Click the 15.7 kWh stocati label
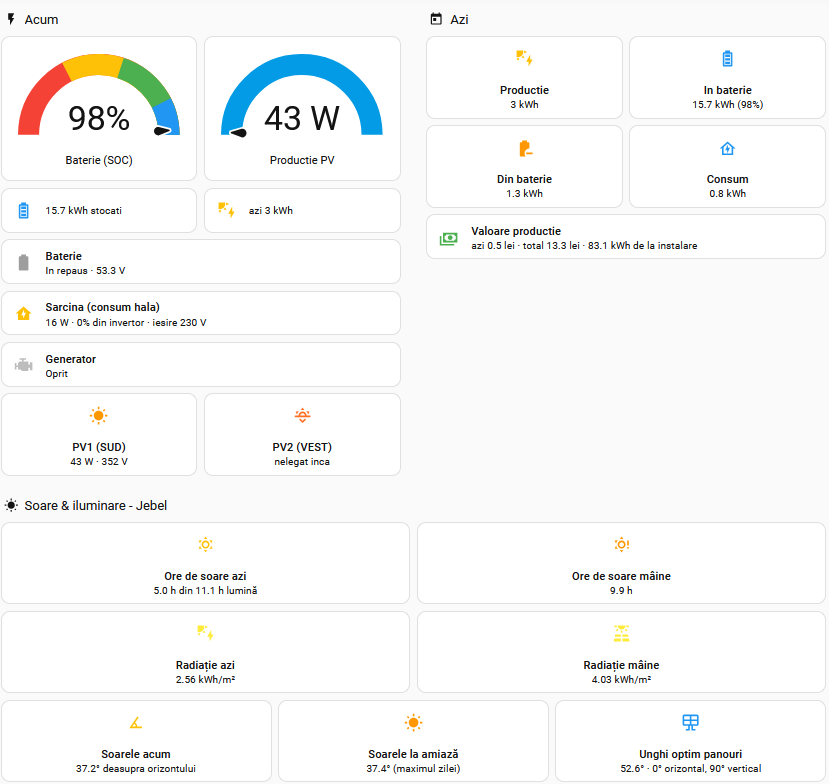829x784 pixels. click(84, 210)
